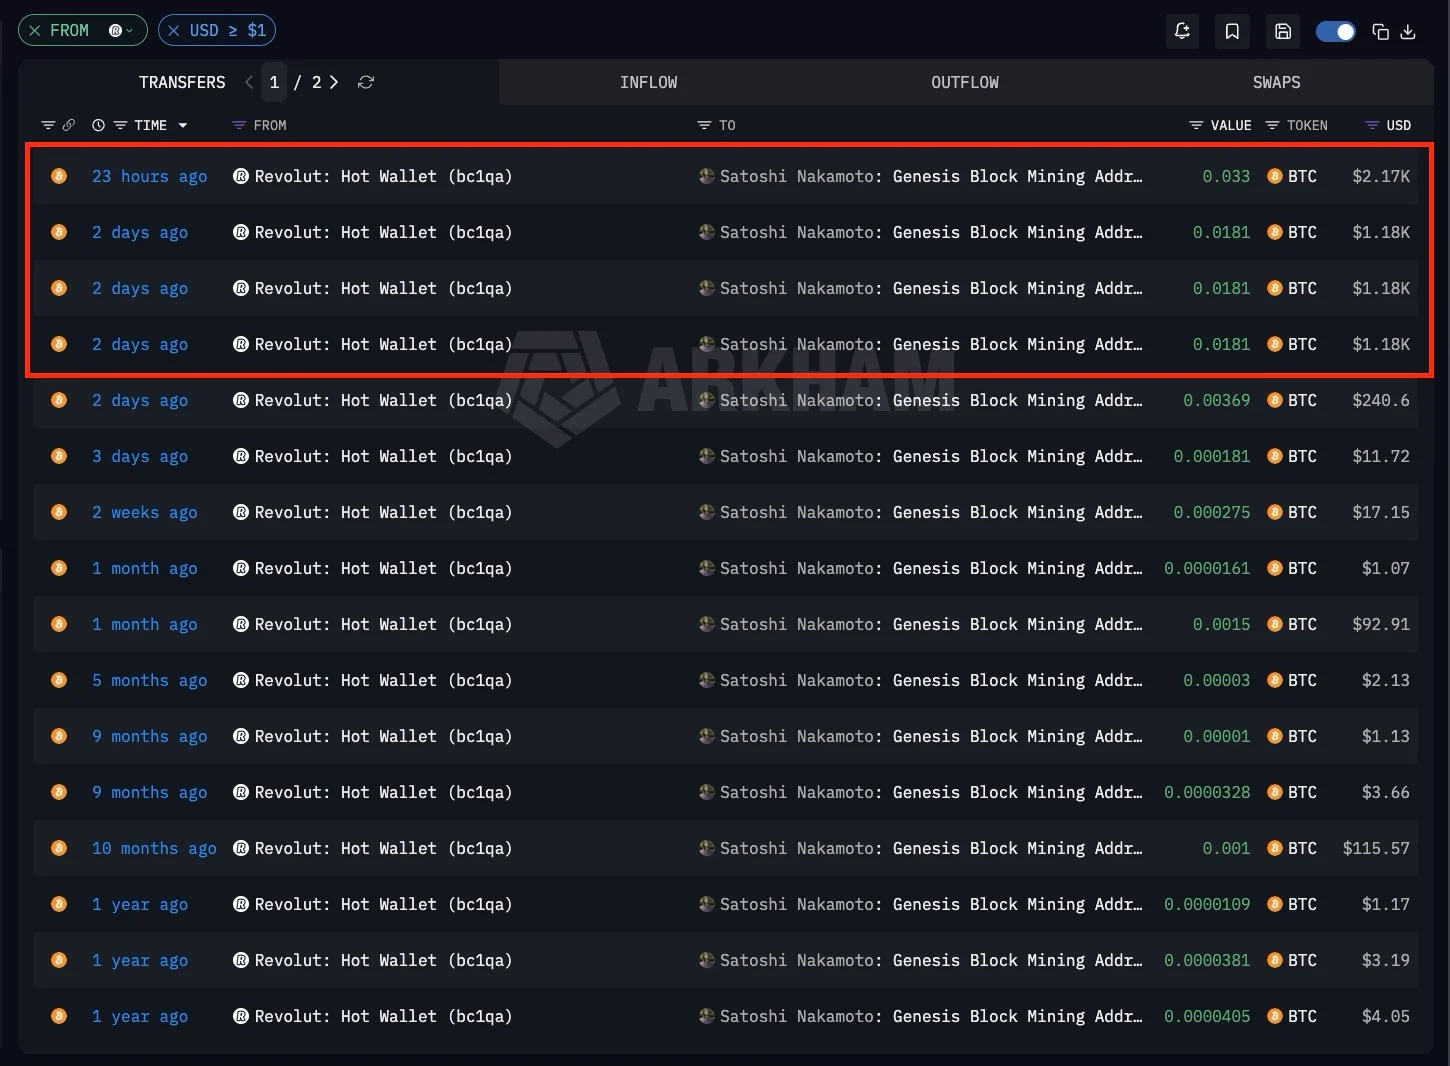The width and height of the screenshot is (1450, 1066).
Task: Click the Bitcoin chain icon on the $4.05 row
Action: 59,1016
